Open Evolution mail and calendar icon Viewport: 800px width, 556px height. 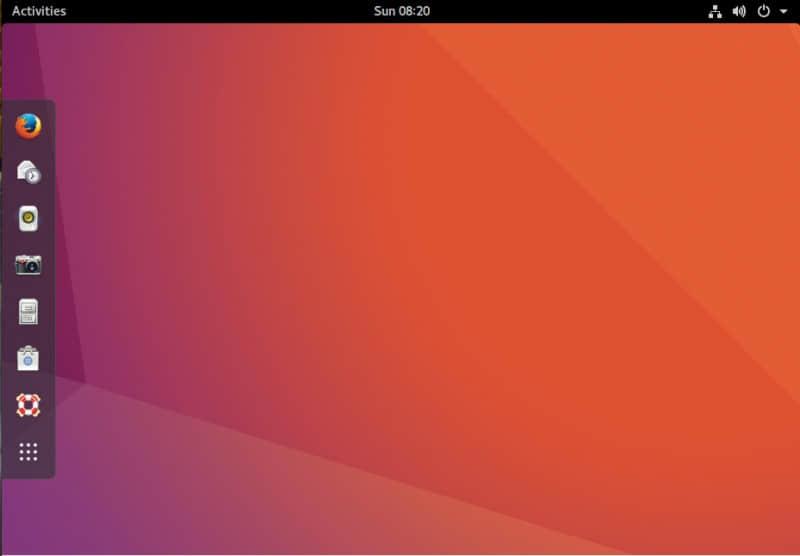(28, 173)
